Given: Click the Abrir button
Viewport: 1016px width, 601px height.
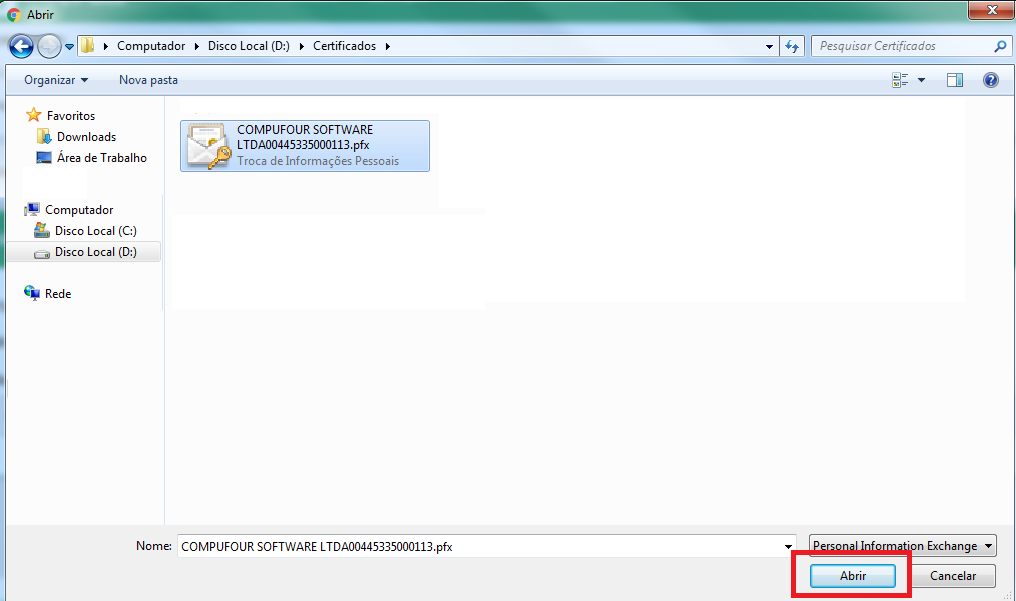Looking at the screenshot, I should (x=852, y=576).
